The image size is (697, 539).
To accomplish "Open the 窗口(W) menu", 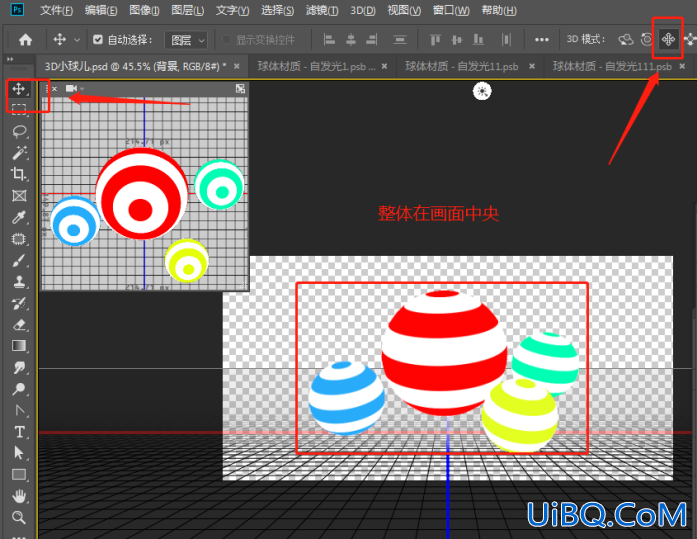I will [x=451, y=10].
